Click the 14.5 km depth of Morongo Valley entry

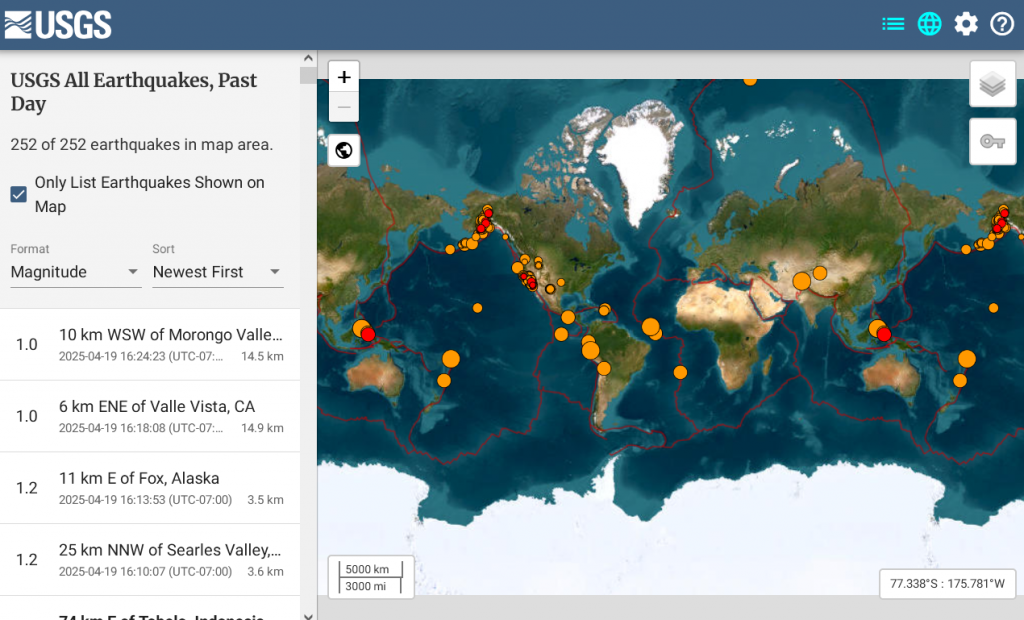pos(262,356)
